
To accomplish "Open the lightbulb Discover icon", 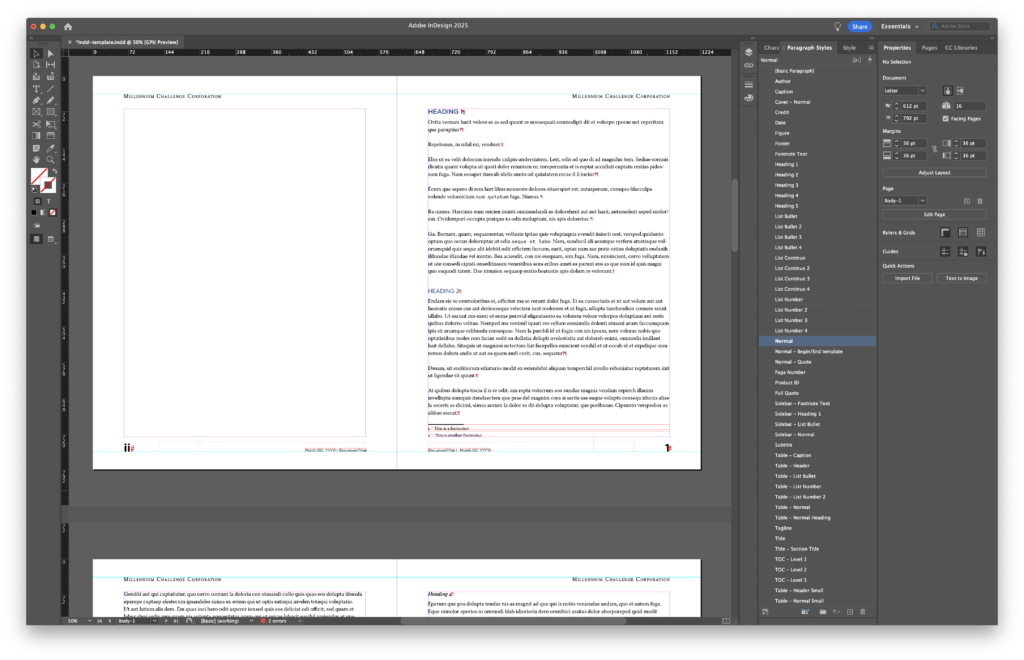I will tap(837, 27).
